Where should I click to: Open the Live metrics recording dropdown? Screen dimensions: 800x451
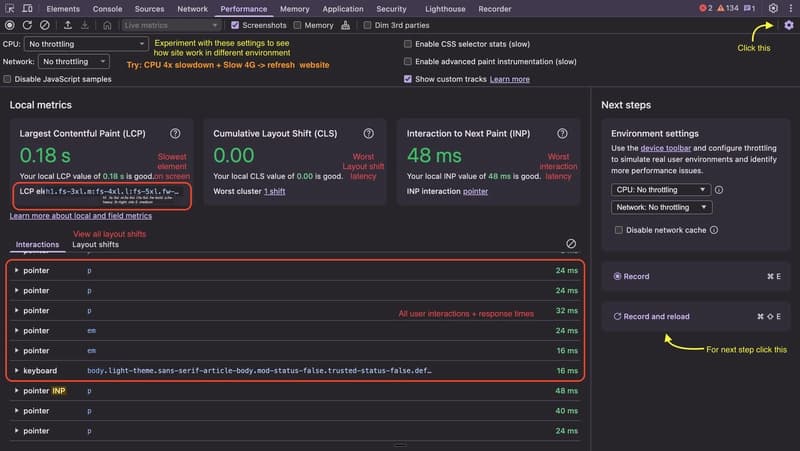point(171,25)
